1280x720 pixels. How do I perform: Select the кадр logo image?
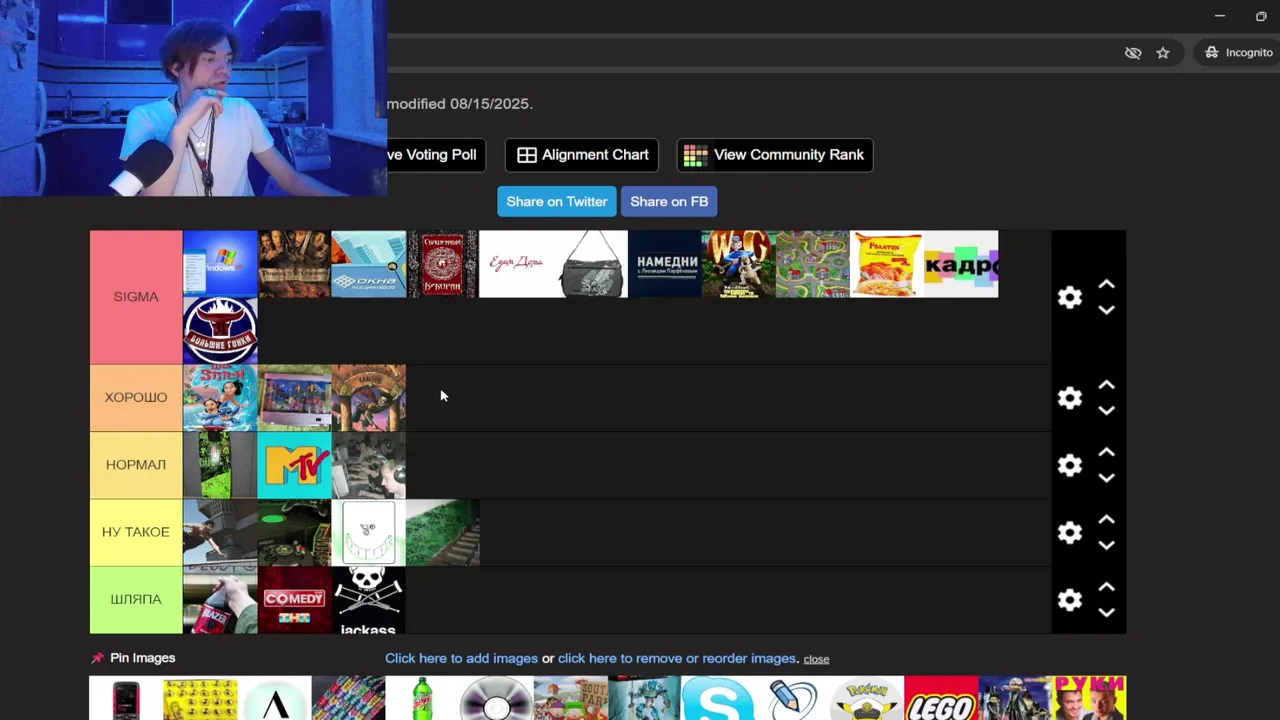pyautogui.click(x=961, y=264)
